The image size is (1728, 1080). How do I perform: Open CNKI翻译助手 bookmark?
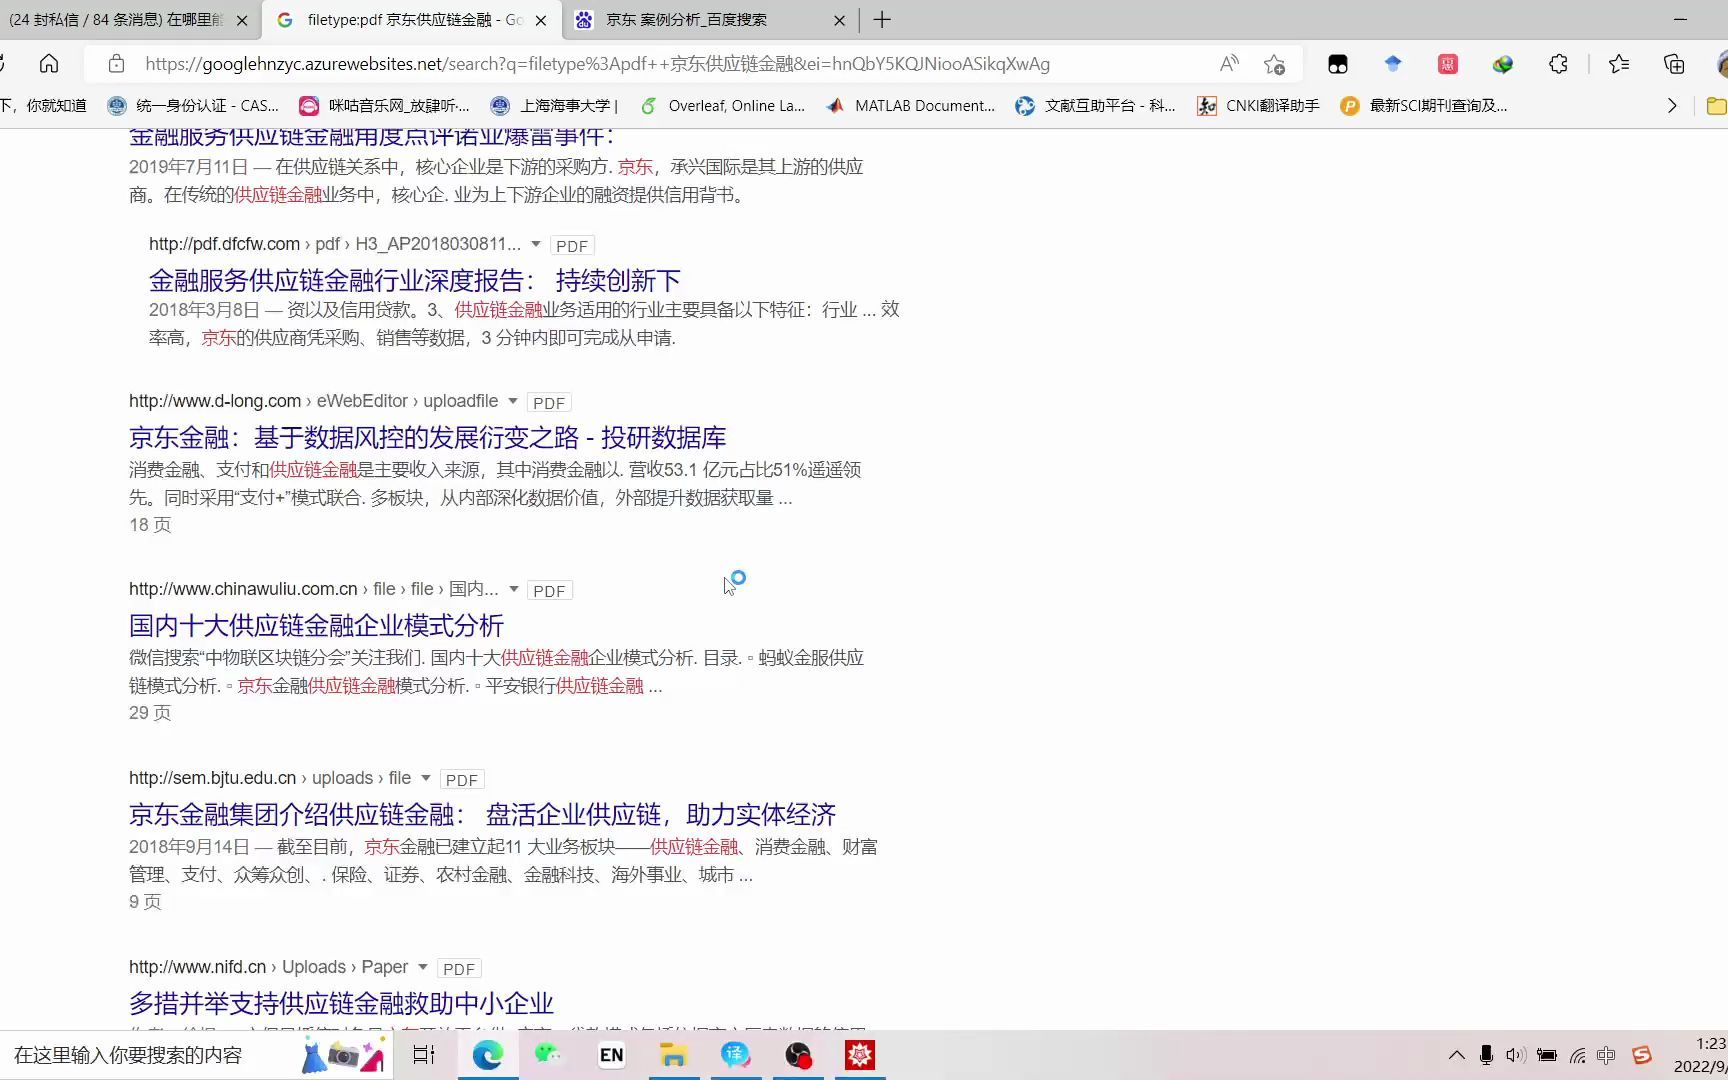tap(1258, 106)
